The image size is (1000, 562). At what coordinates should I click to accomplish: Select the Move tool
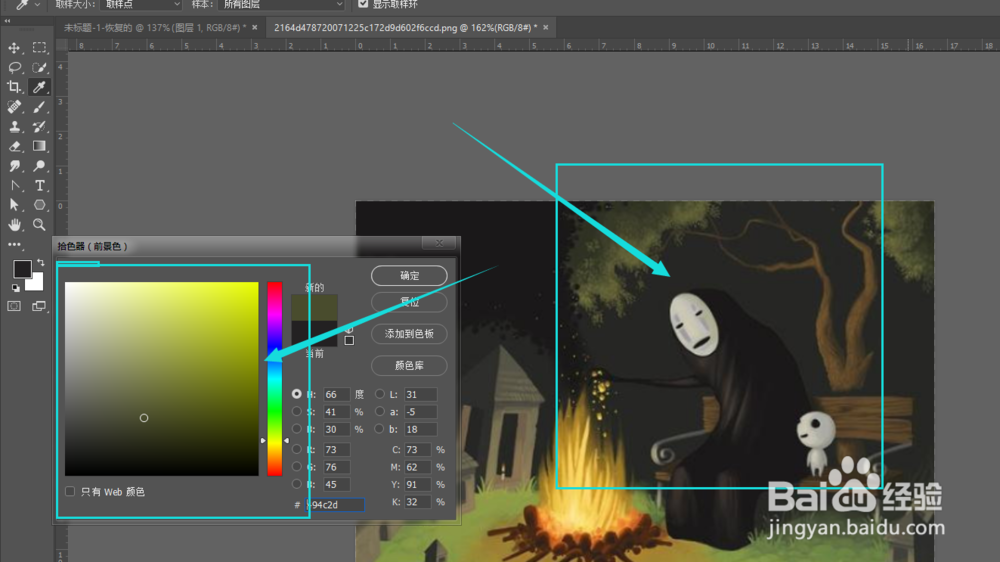click(x=14, y=48)
